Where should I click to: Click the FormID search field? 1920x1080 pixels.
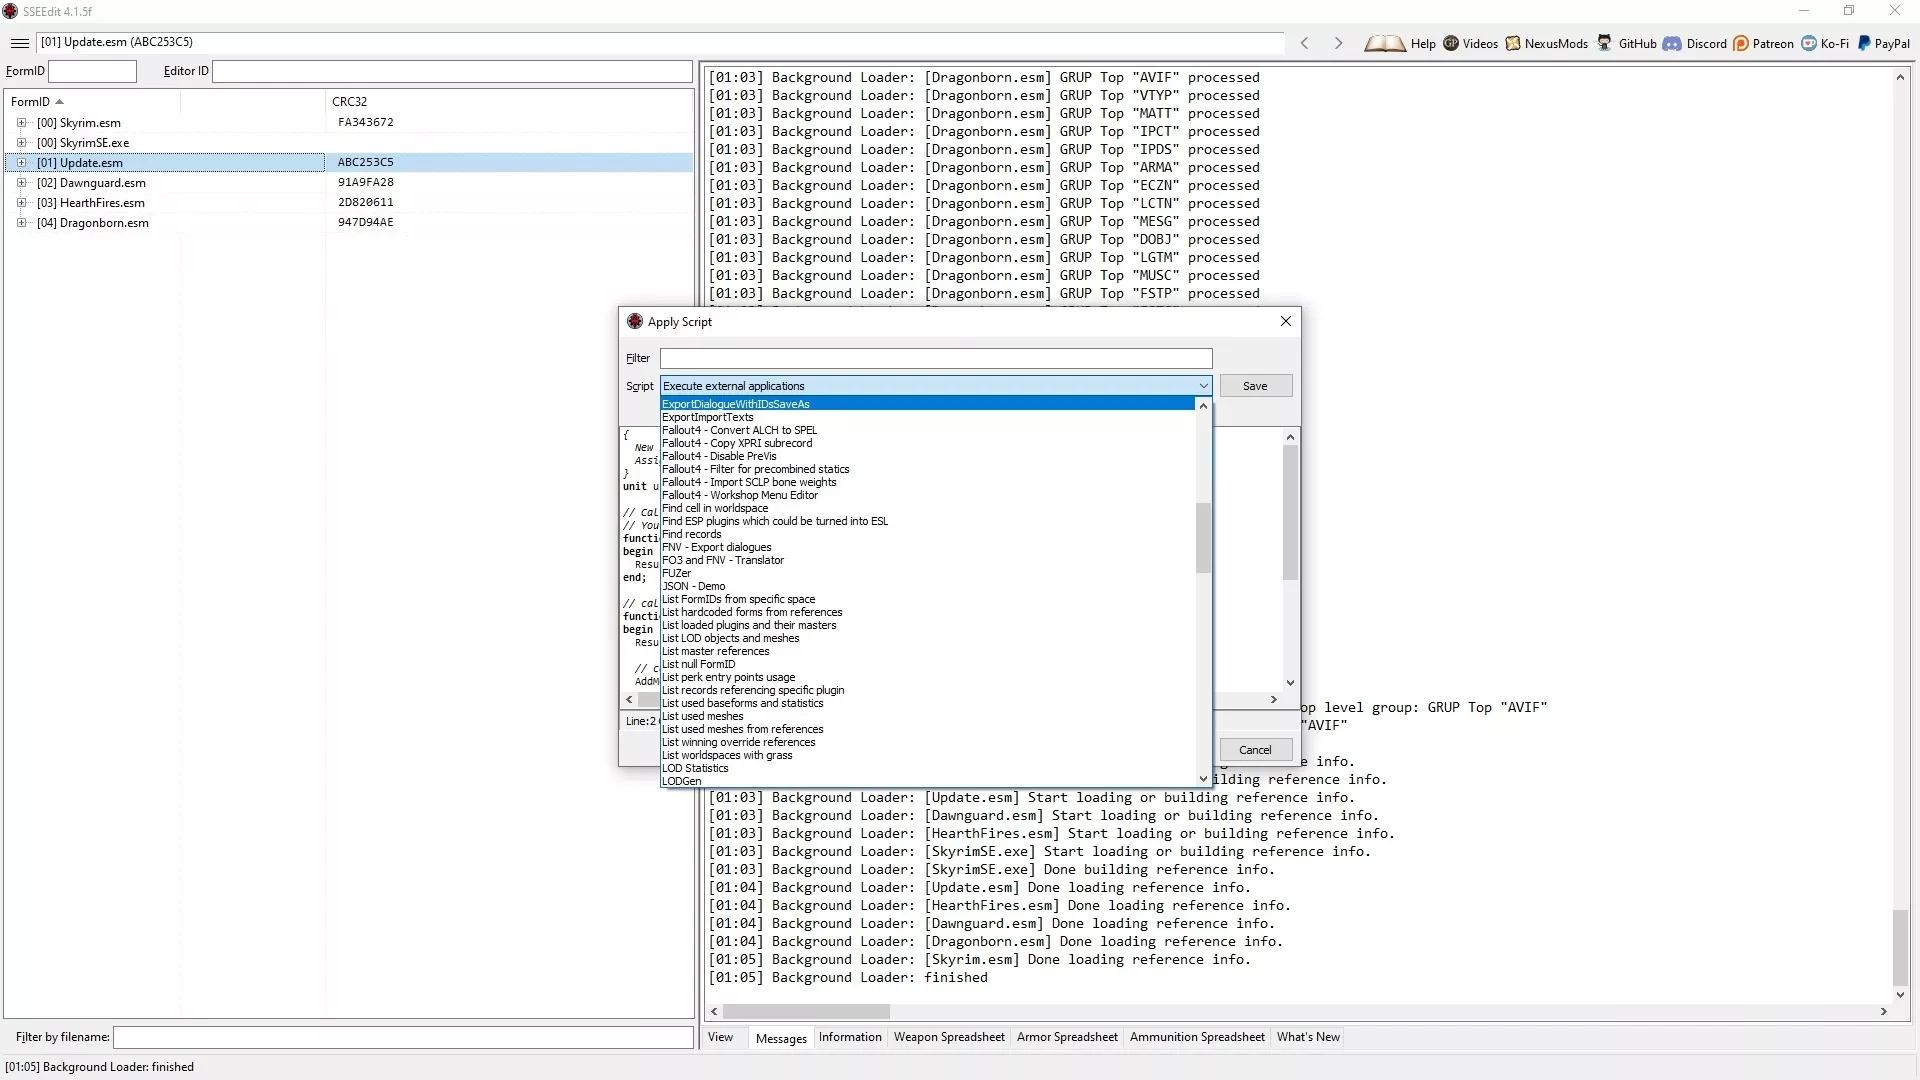(x=92, y=71)
